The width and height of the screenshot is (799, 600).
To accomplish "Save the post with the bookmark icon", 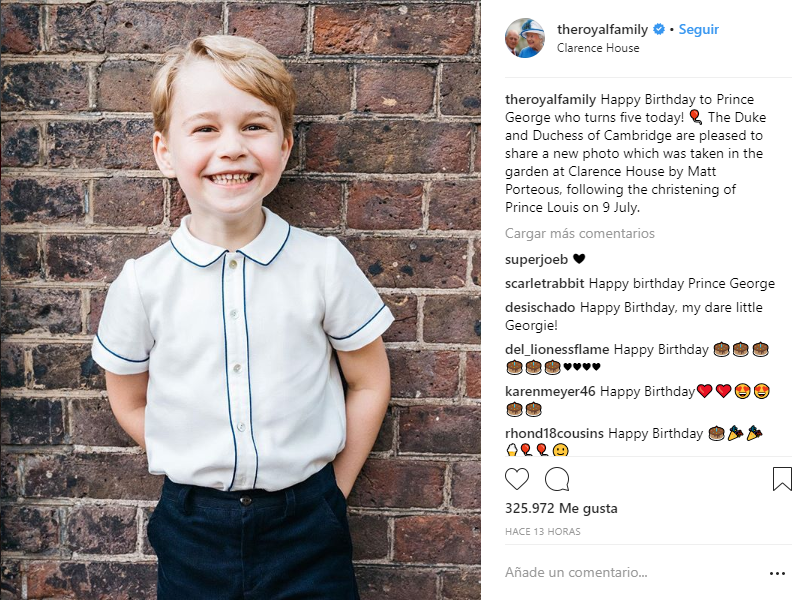I will tap(782, 479).
